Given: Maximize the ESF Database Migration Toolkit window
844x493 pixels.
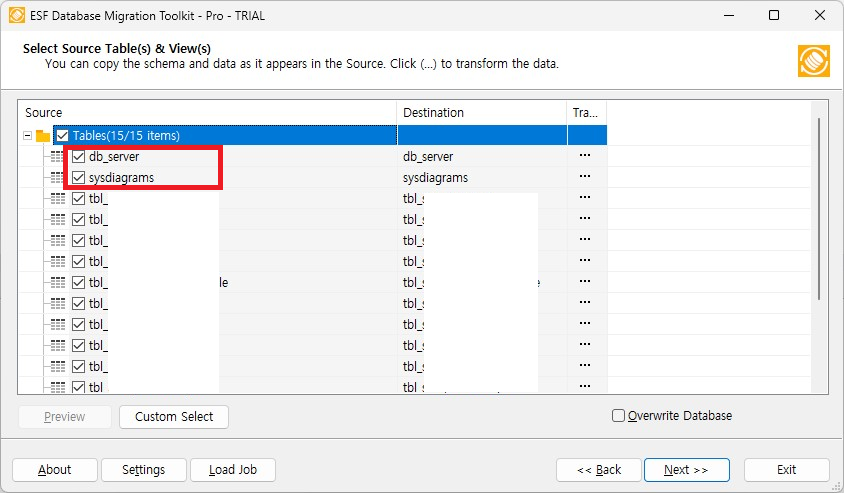Looking at the screenshot, I should pyautogui.click(x=774, y=15).
